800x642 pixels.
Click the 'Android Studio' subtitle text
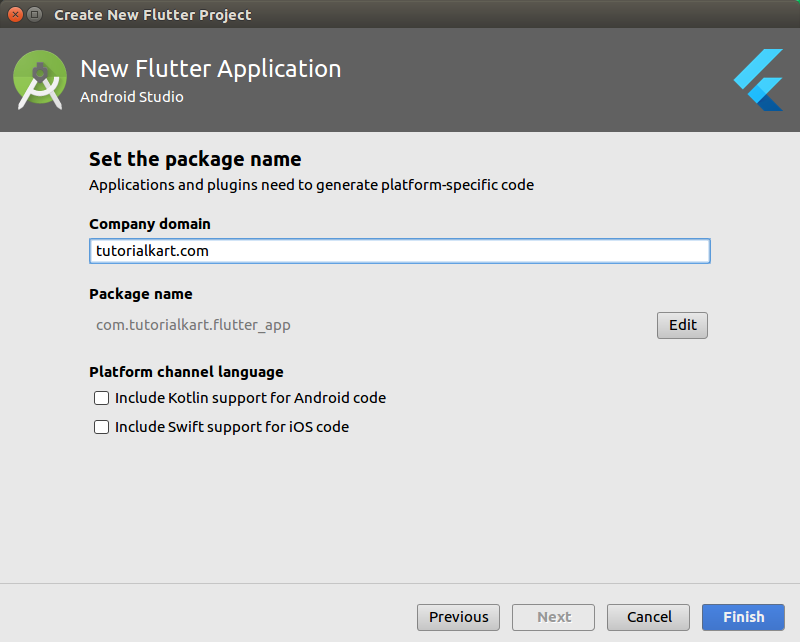coord(132,97)
